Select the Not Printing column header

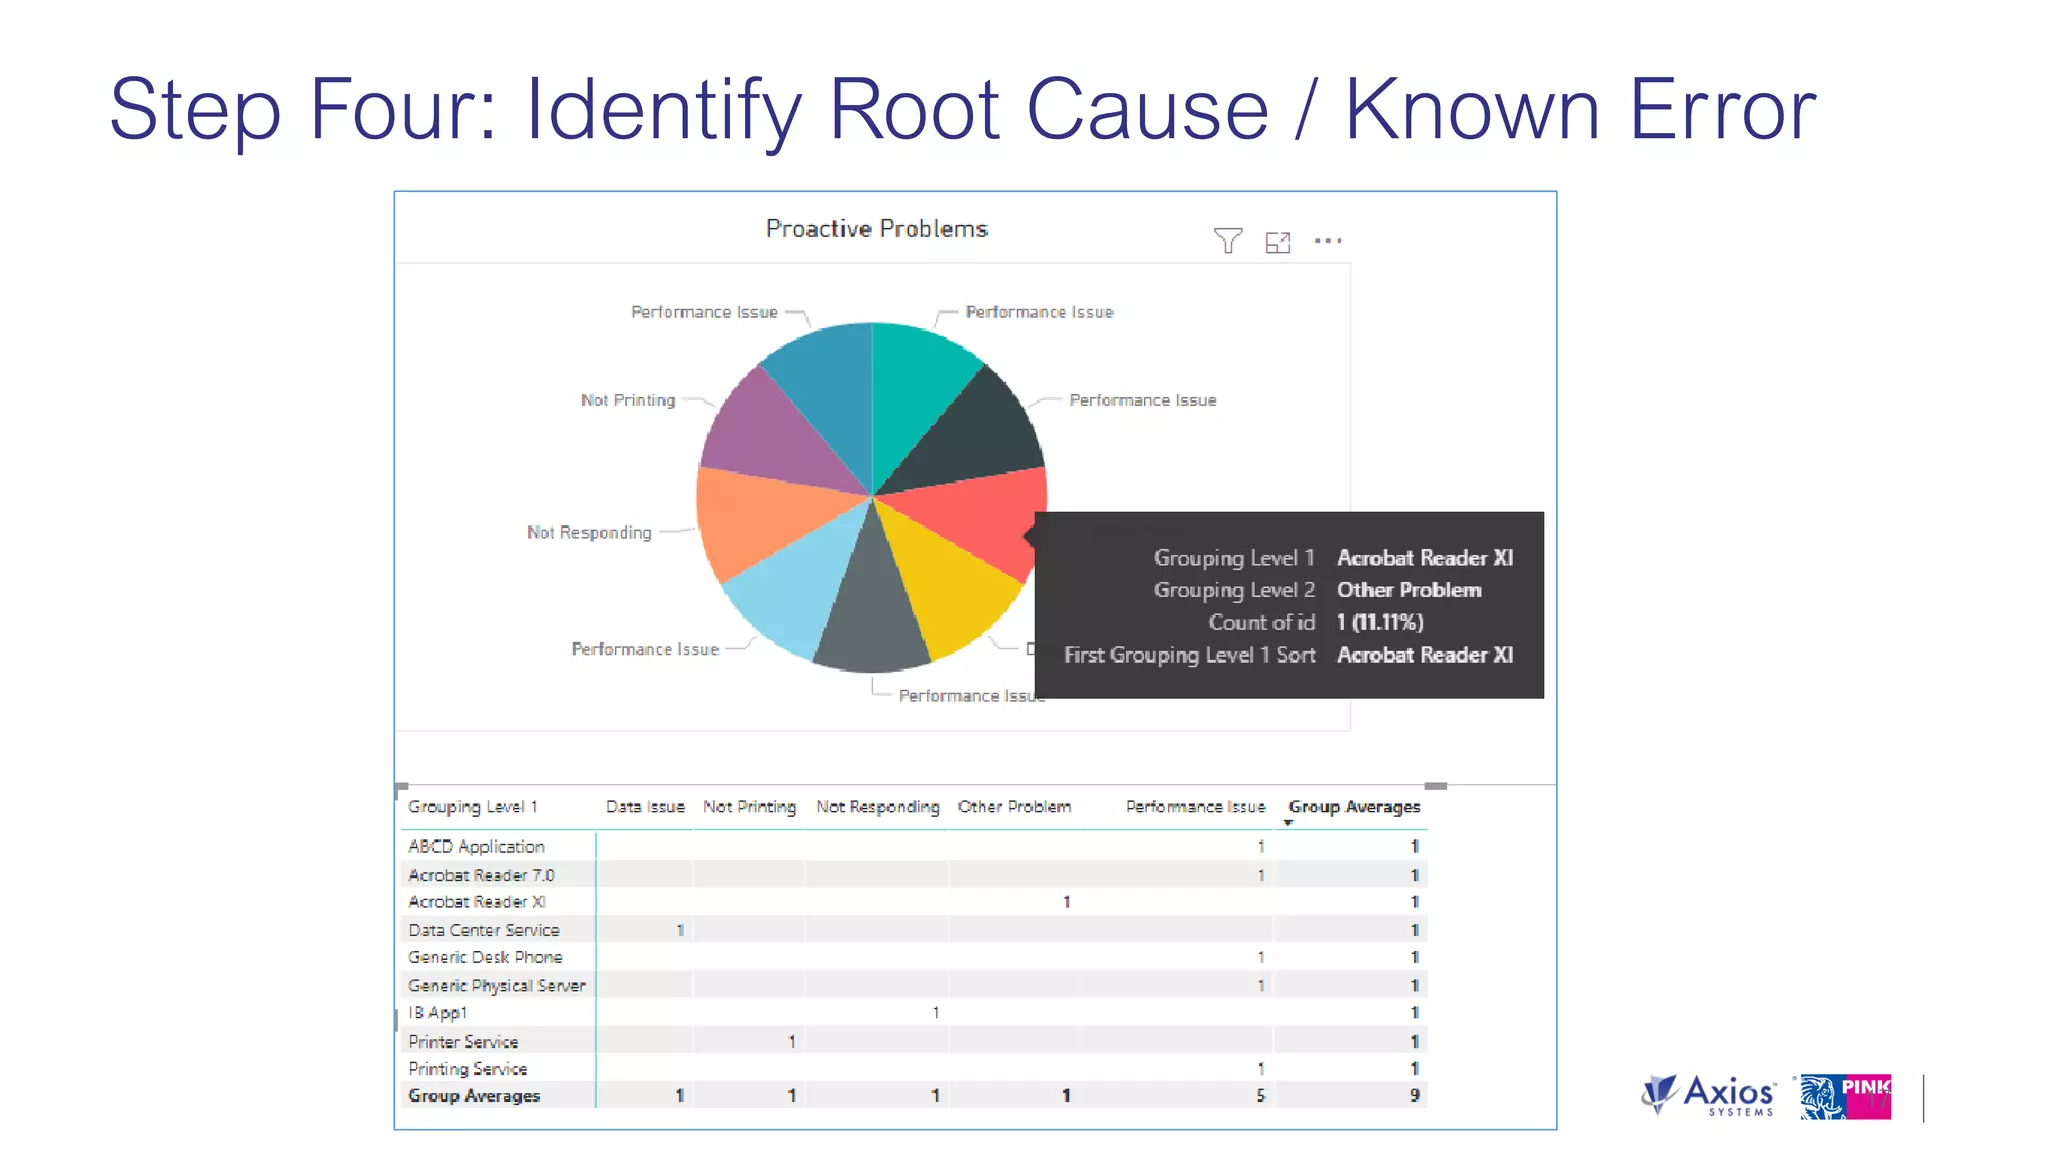click(749, 806)
